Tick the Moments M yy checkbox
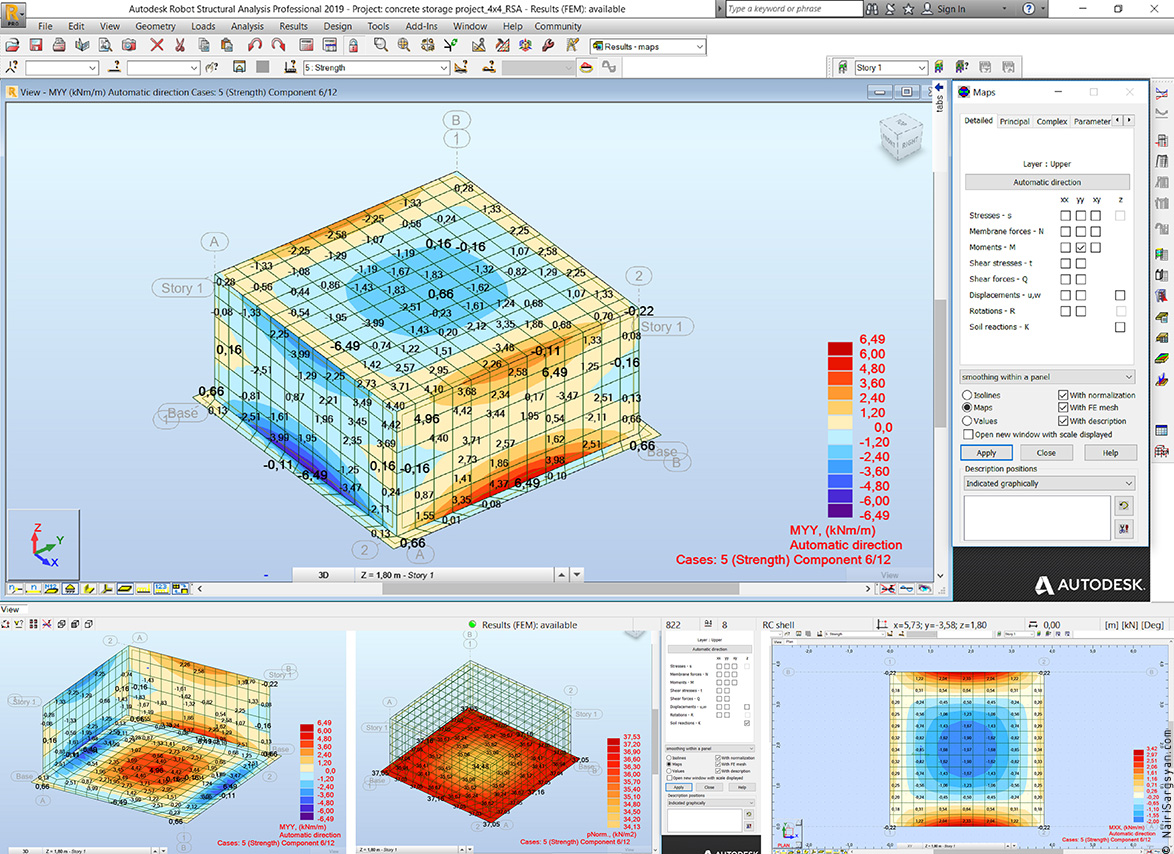 [x=1080, y=247]
